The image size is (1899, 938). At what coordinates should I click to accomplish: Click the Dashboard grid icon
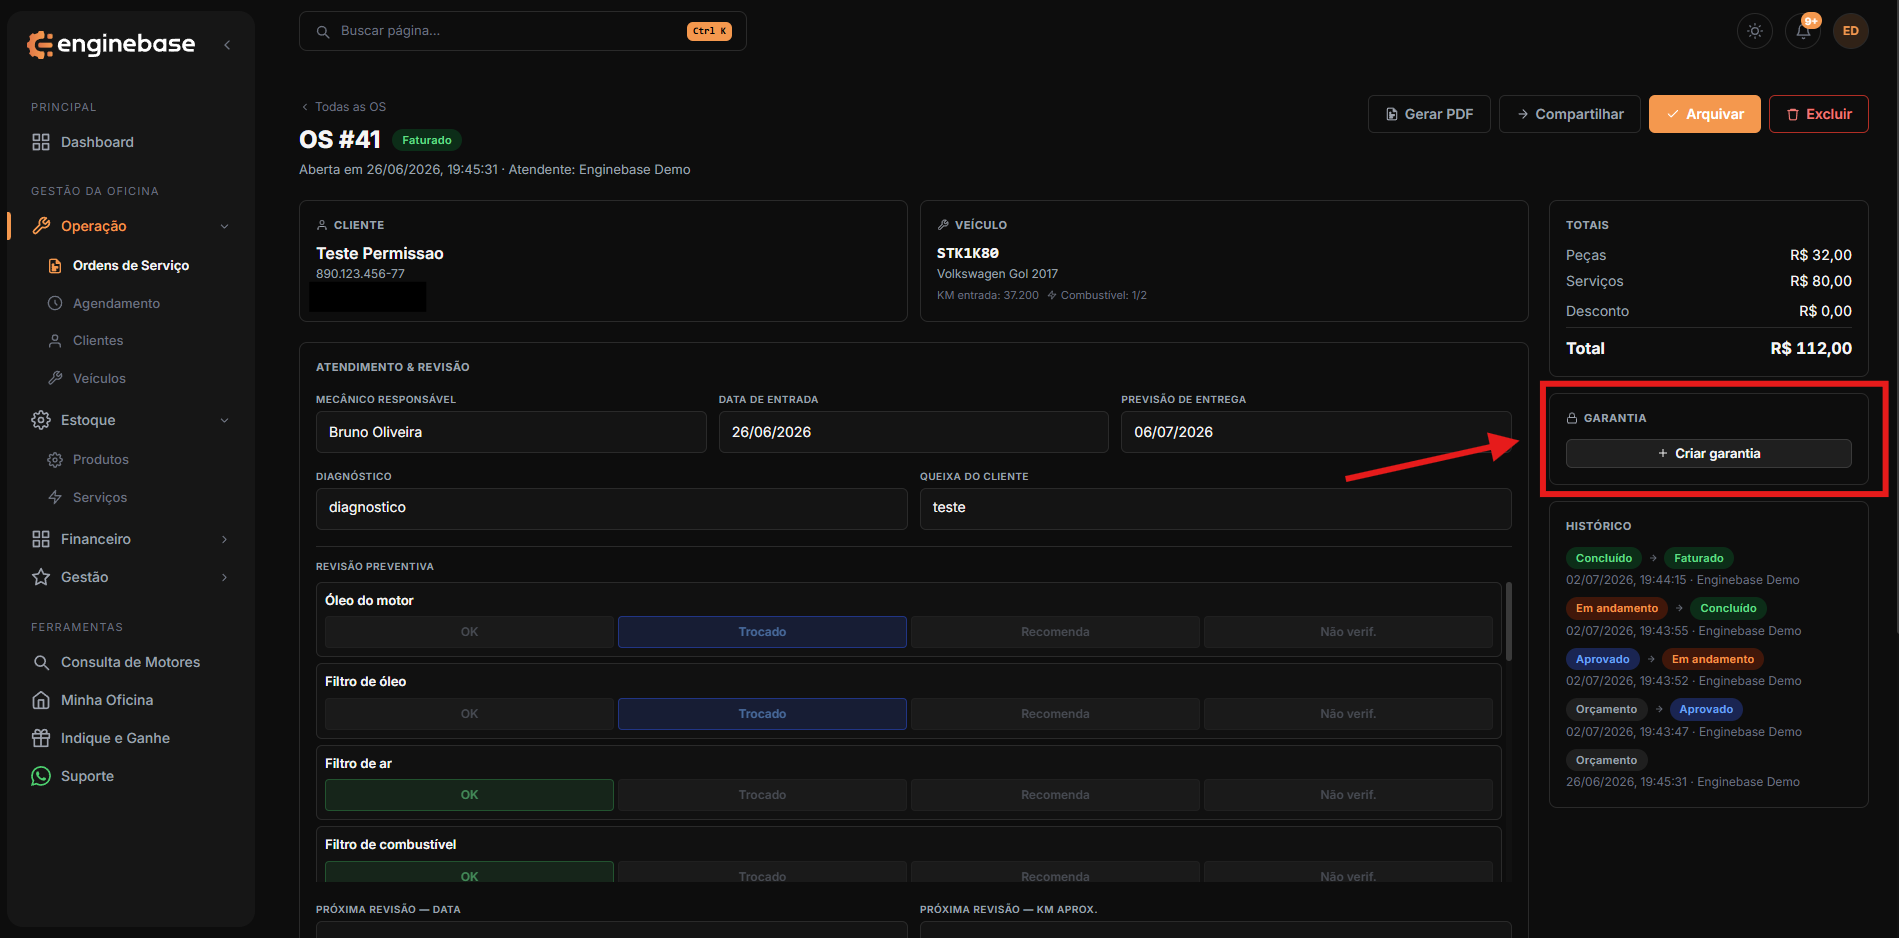[41, 142]
